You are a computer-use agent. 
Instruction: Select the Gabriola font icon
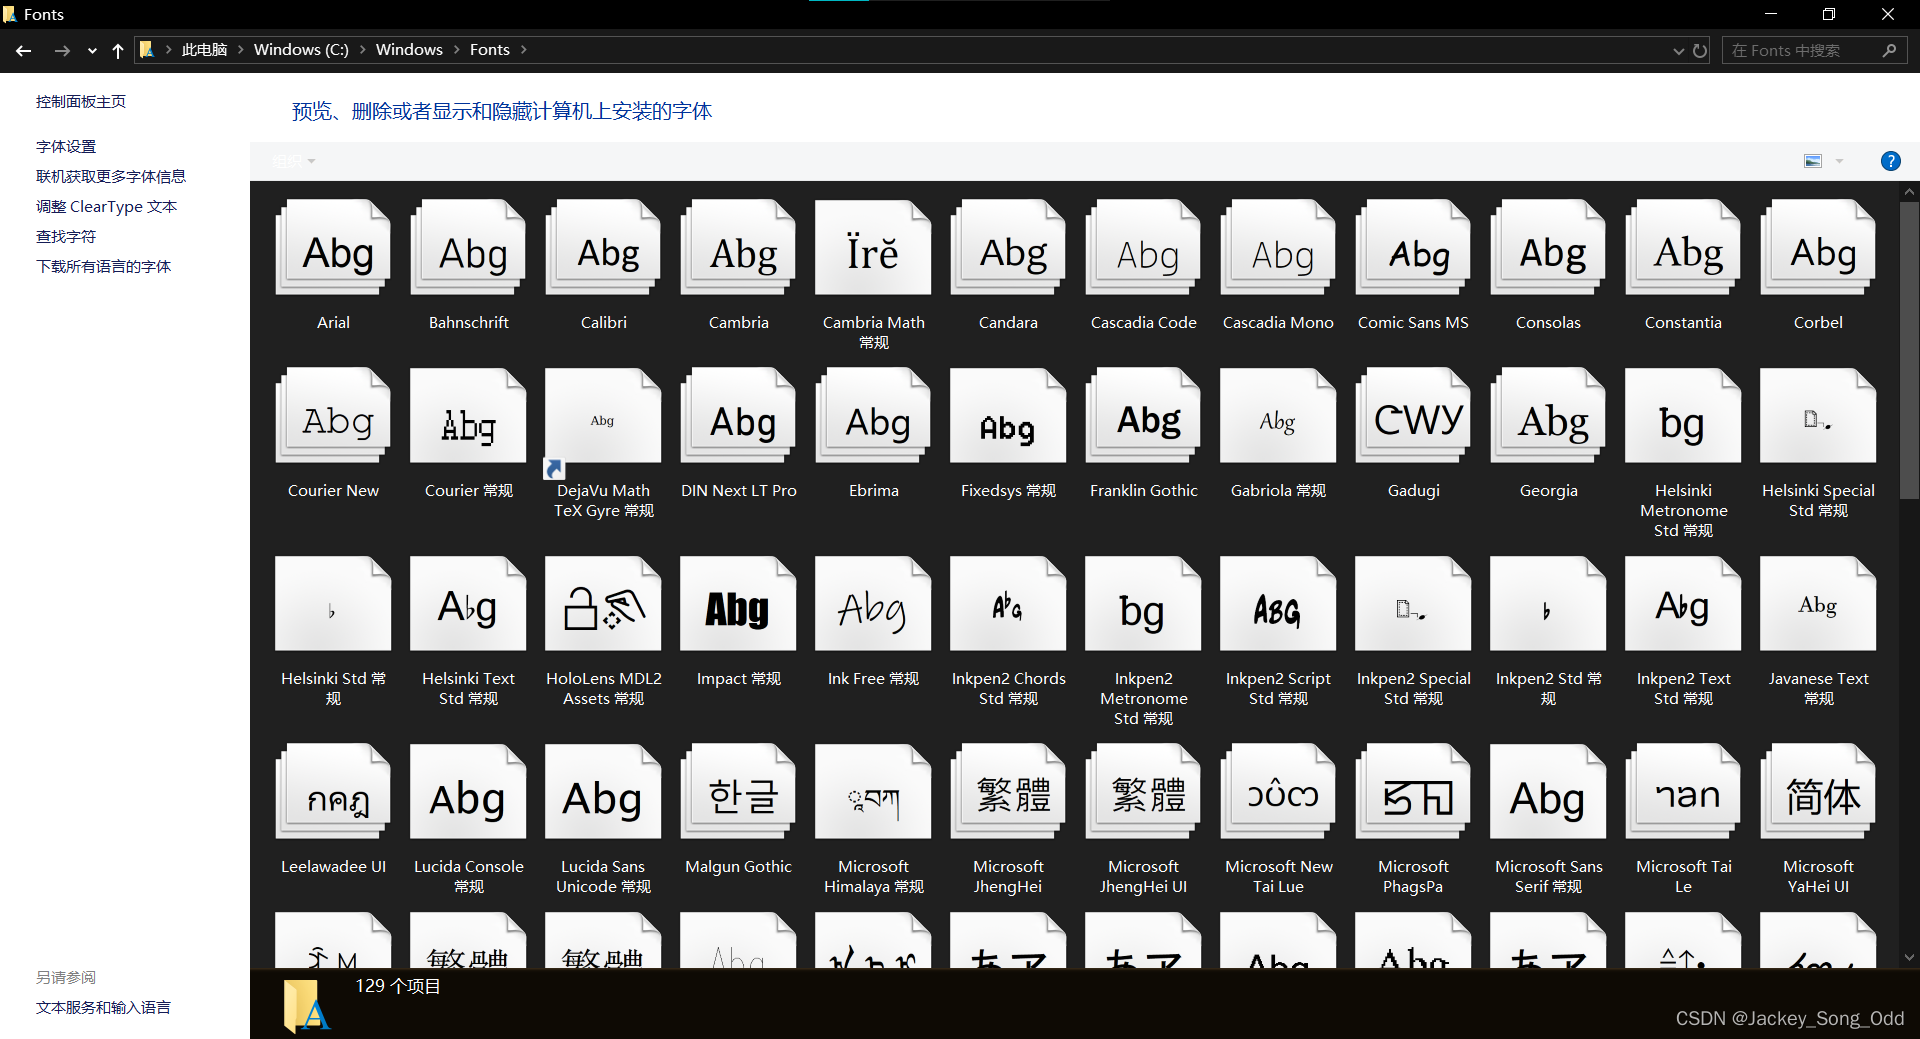coord(1278,415)
